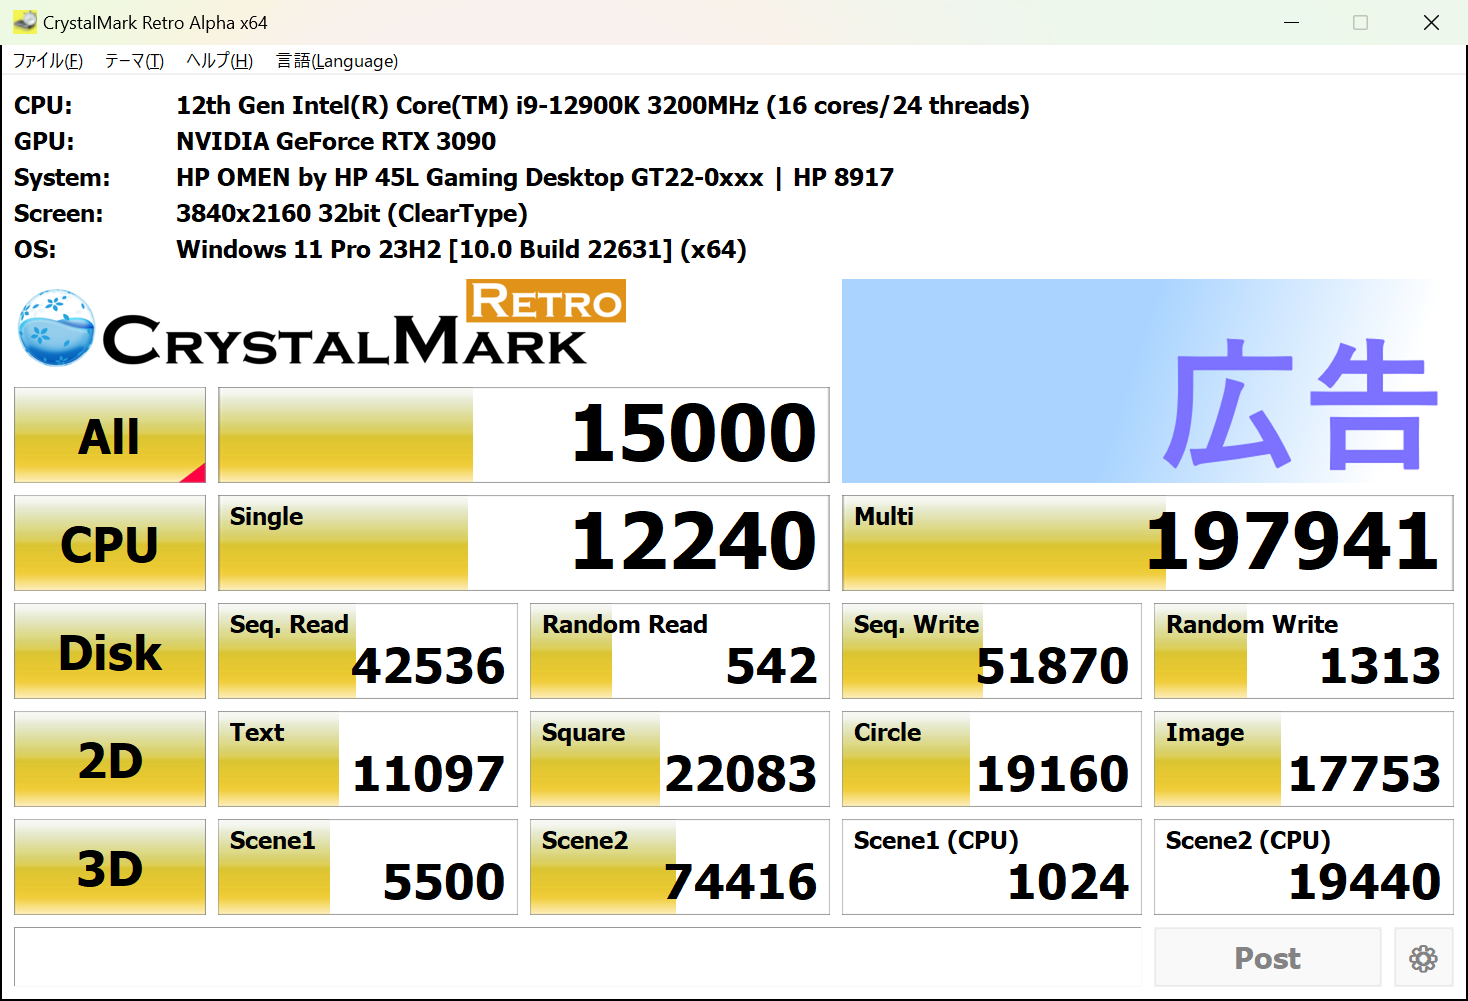Click the settings gear icon

click(1423, 958)
